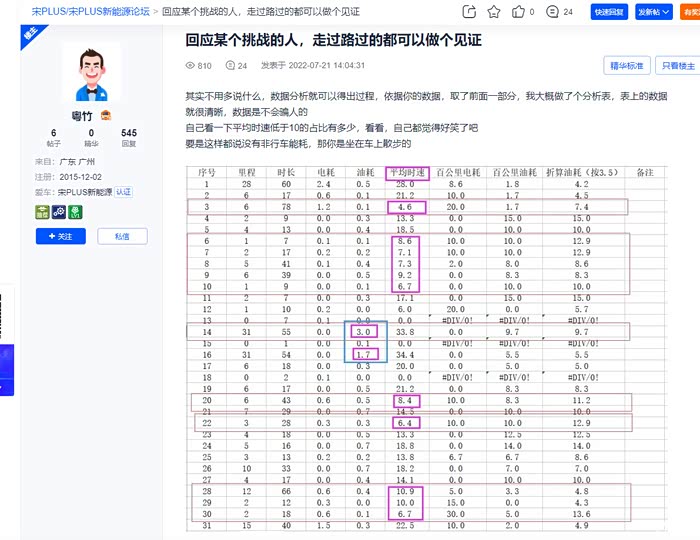This screenshot has height=540, width=700.
Task: Click the 注册: 2015-12-02 registration date text
Action: pos(68,177)
